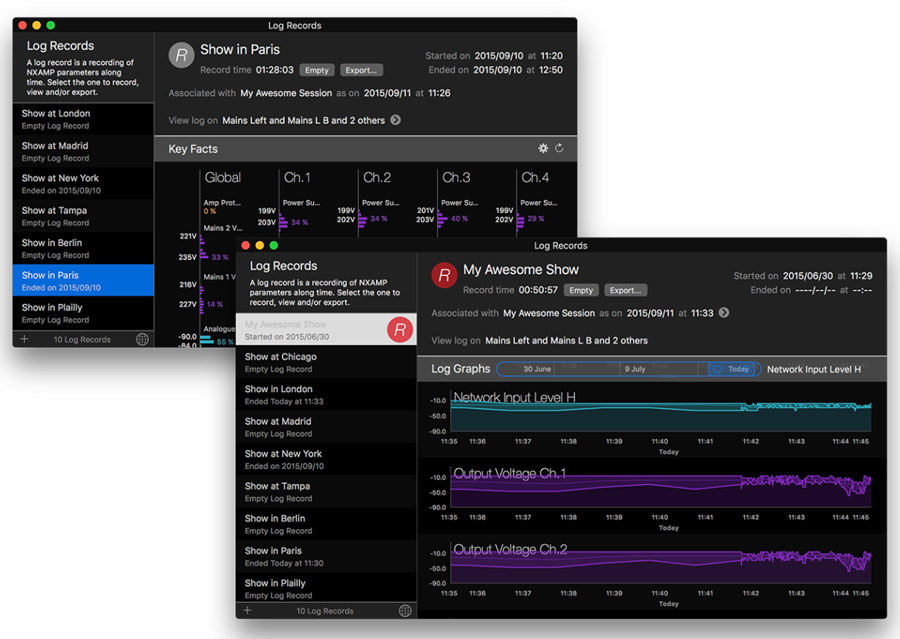Minimize the back Log Records window with yellow button

(x=37, y=25)
